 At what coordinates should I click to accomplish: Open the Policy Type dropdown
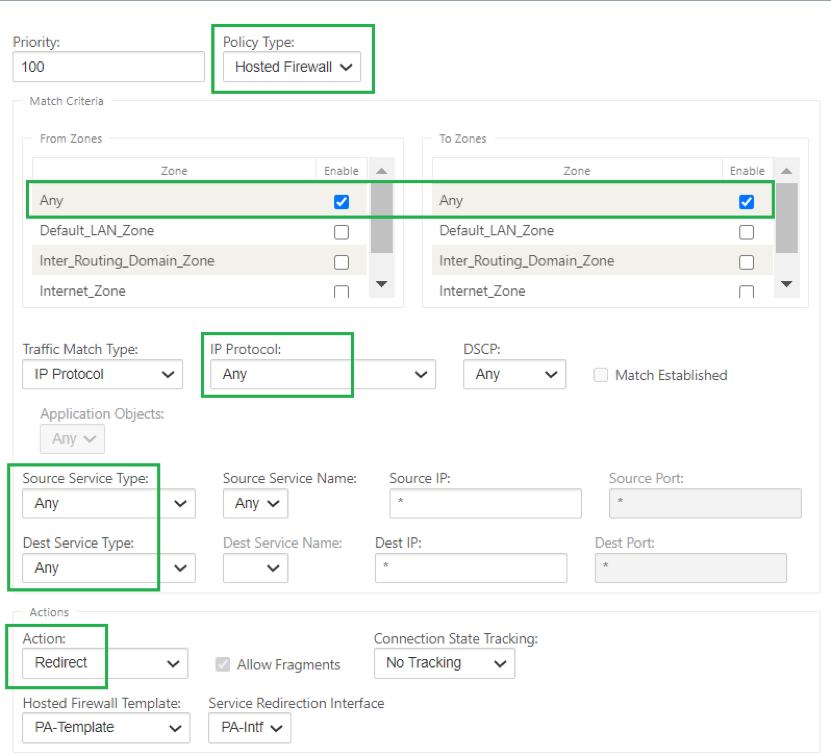(292, 67)
